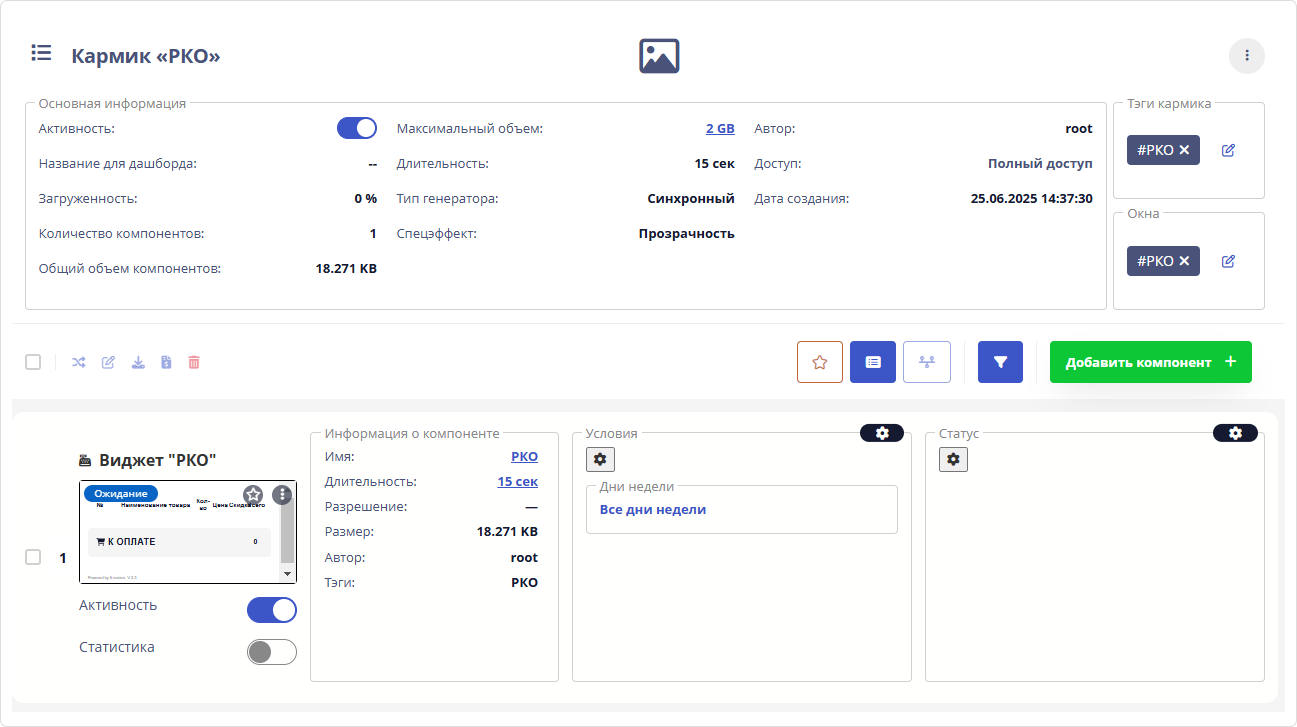Click Добавить компонент button
This screenshot has width=1297, height=727.
(1150, 362)
